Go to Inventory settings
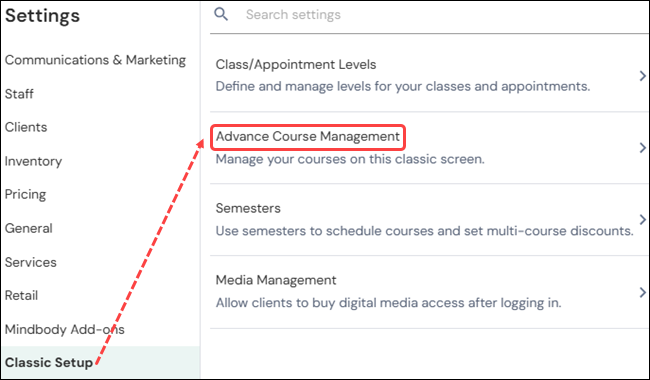Image resolution: width=650 pixels, height=380 pixels. [33, 161]
